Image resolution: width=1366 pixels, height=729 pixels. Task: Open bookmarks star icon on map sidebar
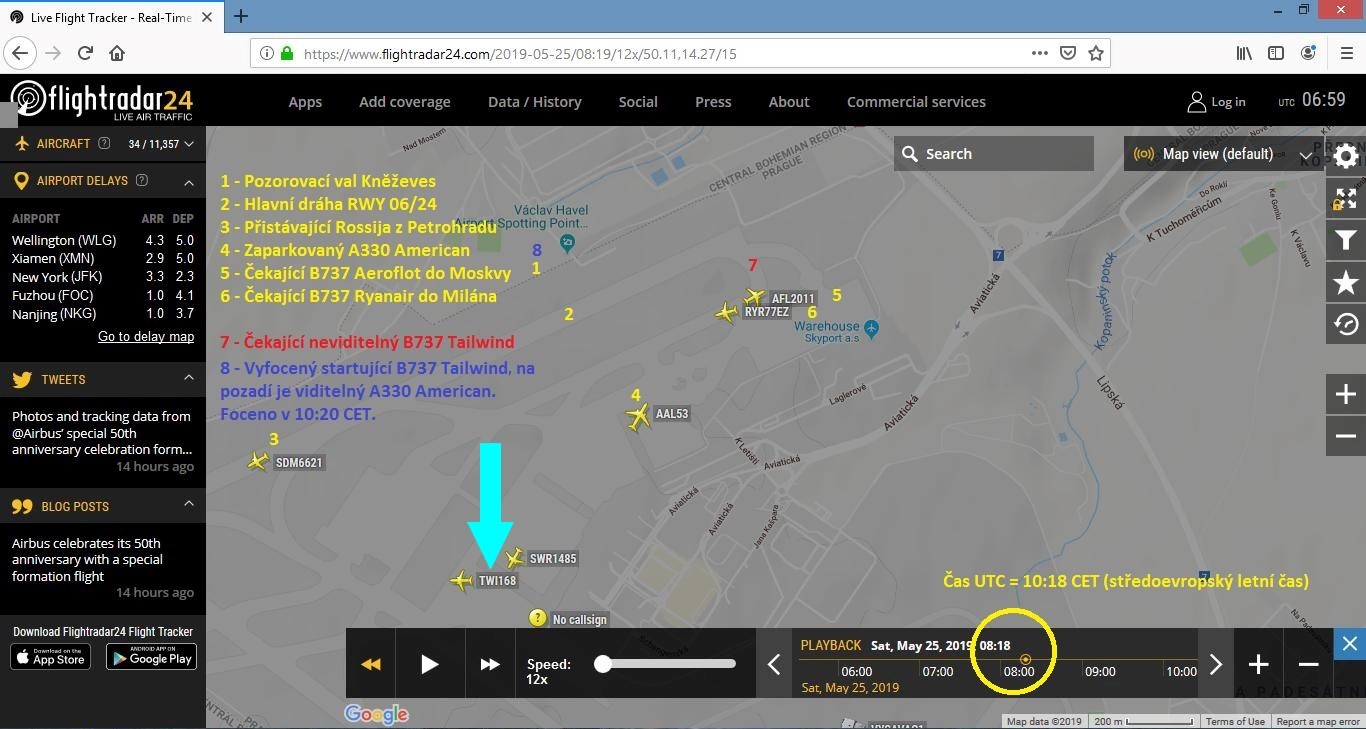pos(1346,283)
